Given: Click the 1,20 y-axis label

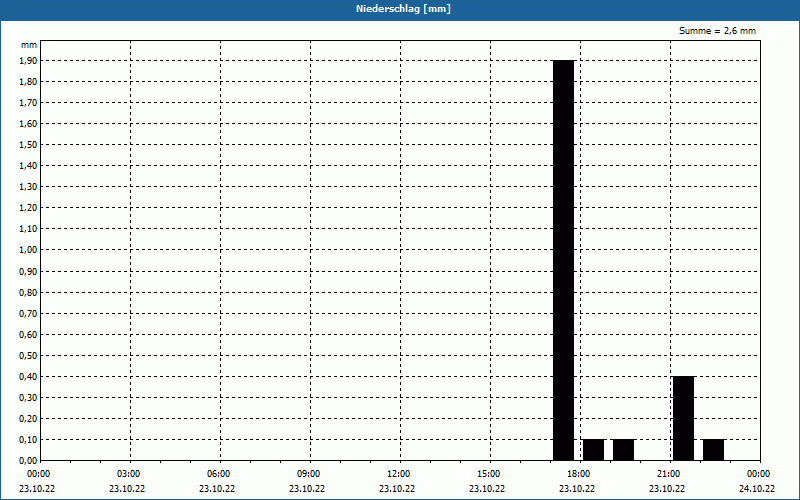Looking at the screenshot, I should pos(28,208).
